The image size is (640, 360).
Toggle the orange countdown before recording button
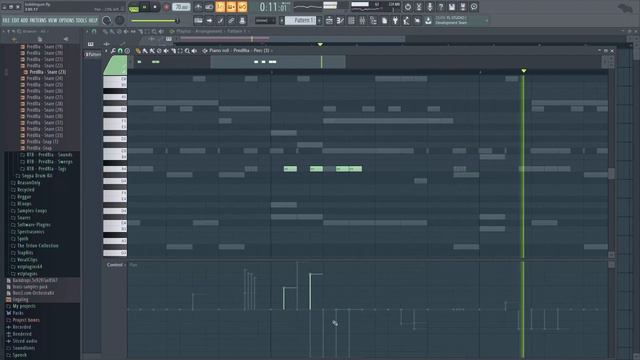[x=220, y=7]
